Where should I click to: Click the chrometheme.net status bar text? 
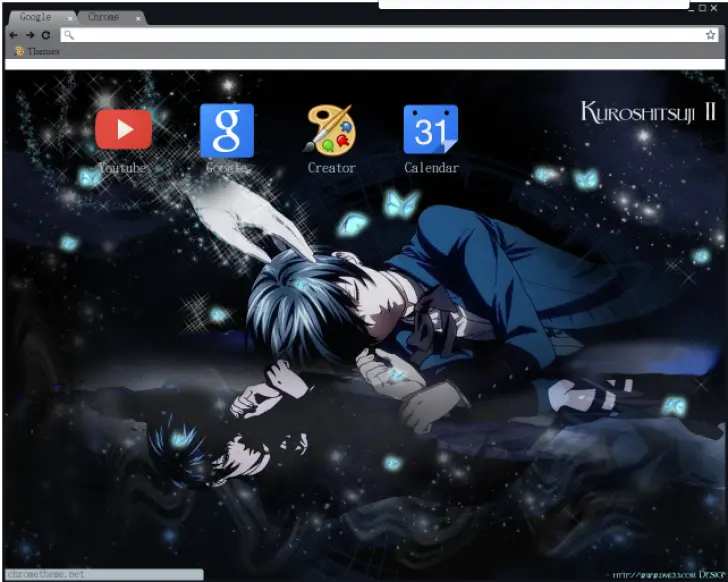(x=46, y=575)
